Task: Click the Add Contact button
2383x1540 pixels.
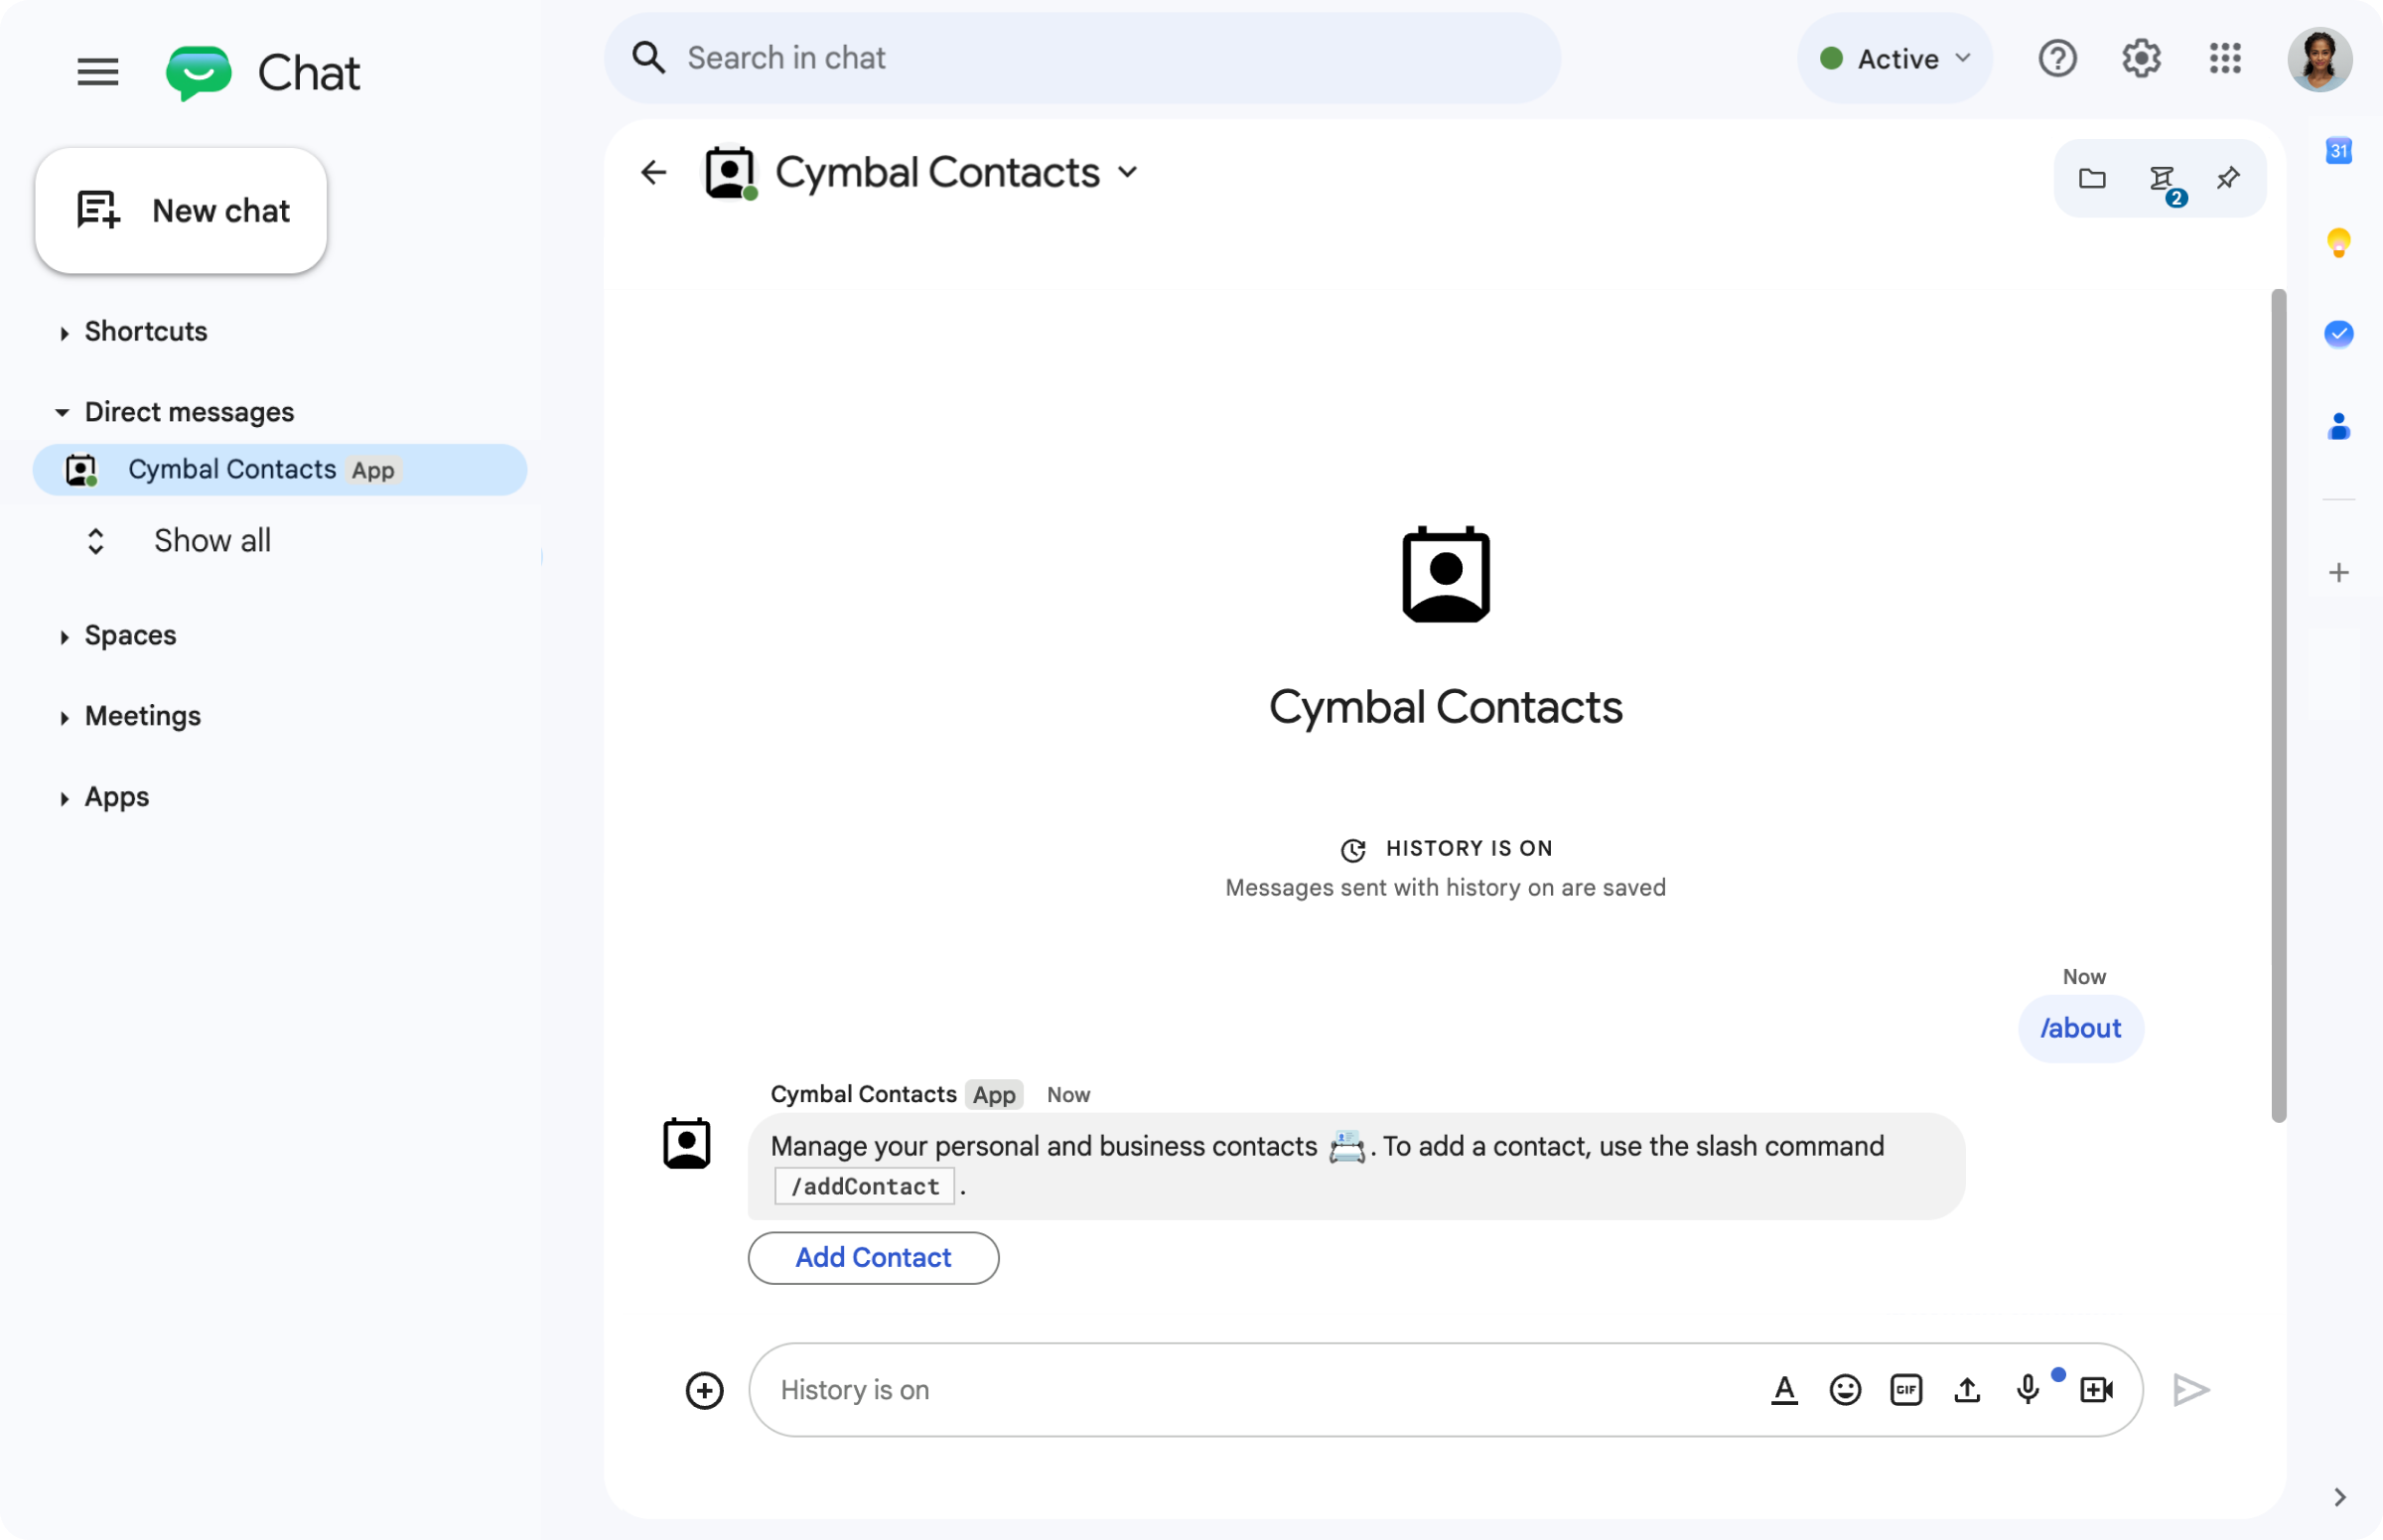Action: pos(873,1258)
